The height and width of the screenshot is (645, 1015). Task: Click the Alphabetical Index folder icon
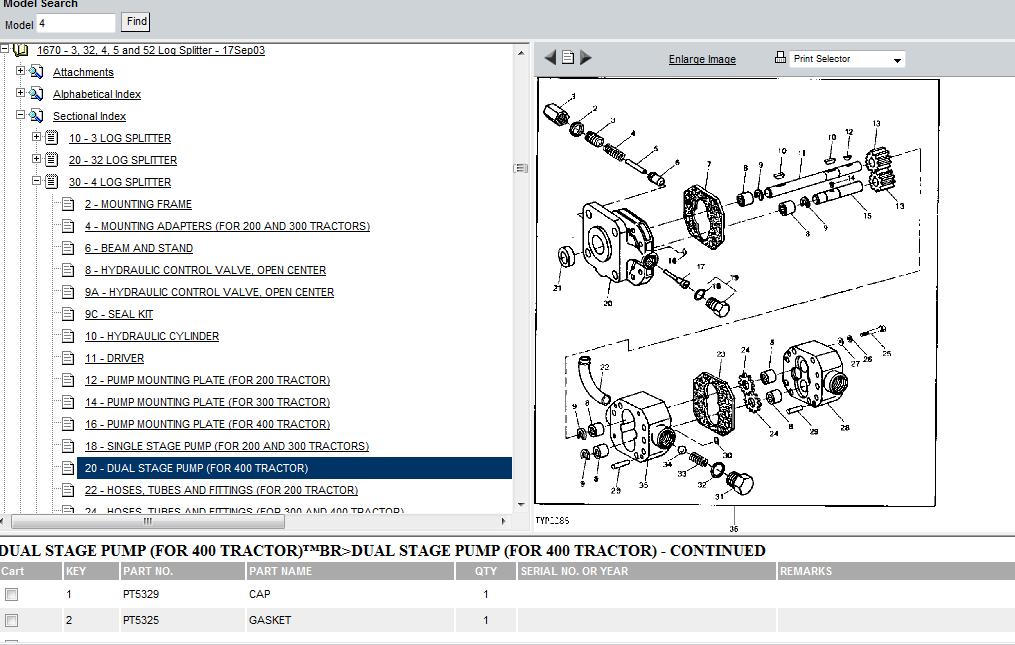tap(37, 94)
